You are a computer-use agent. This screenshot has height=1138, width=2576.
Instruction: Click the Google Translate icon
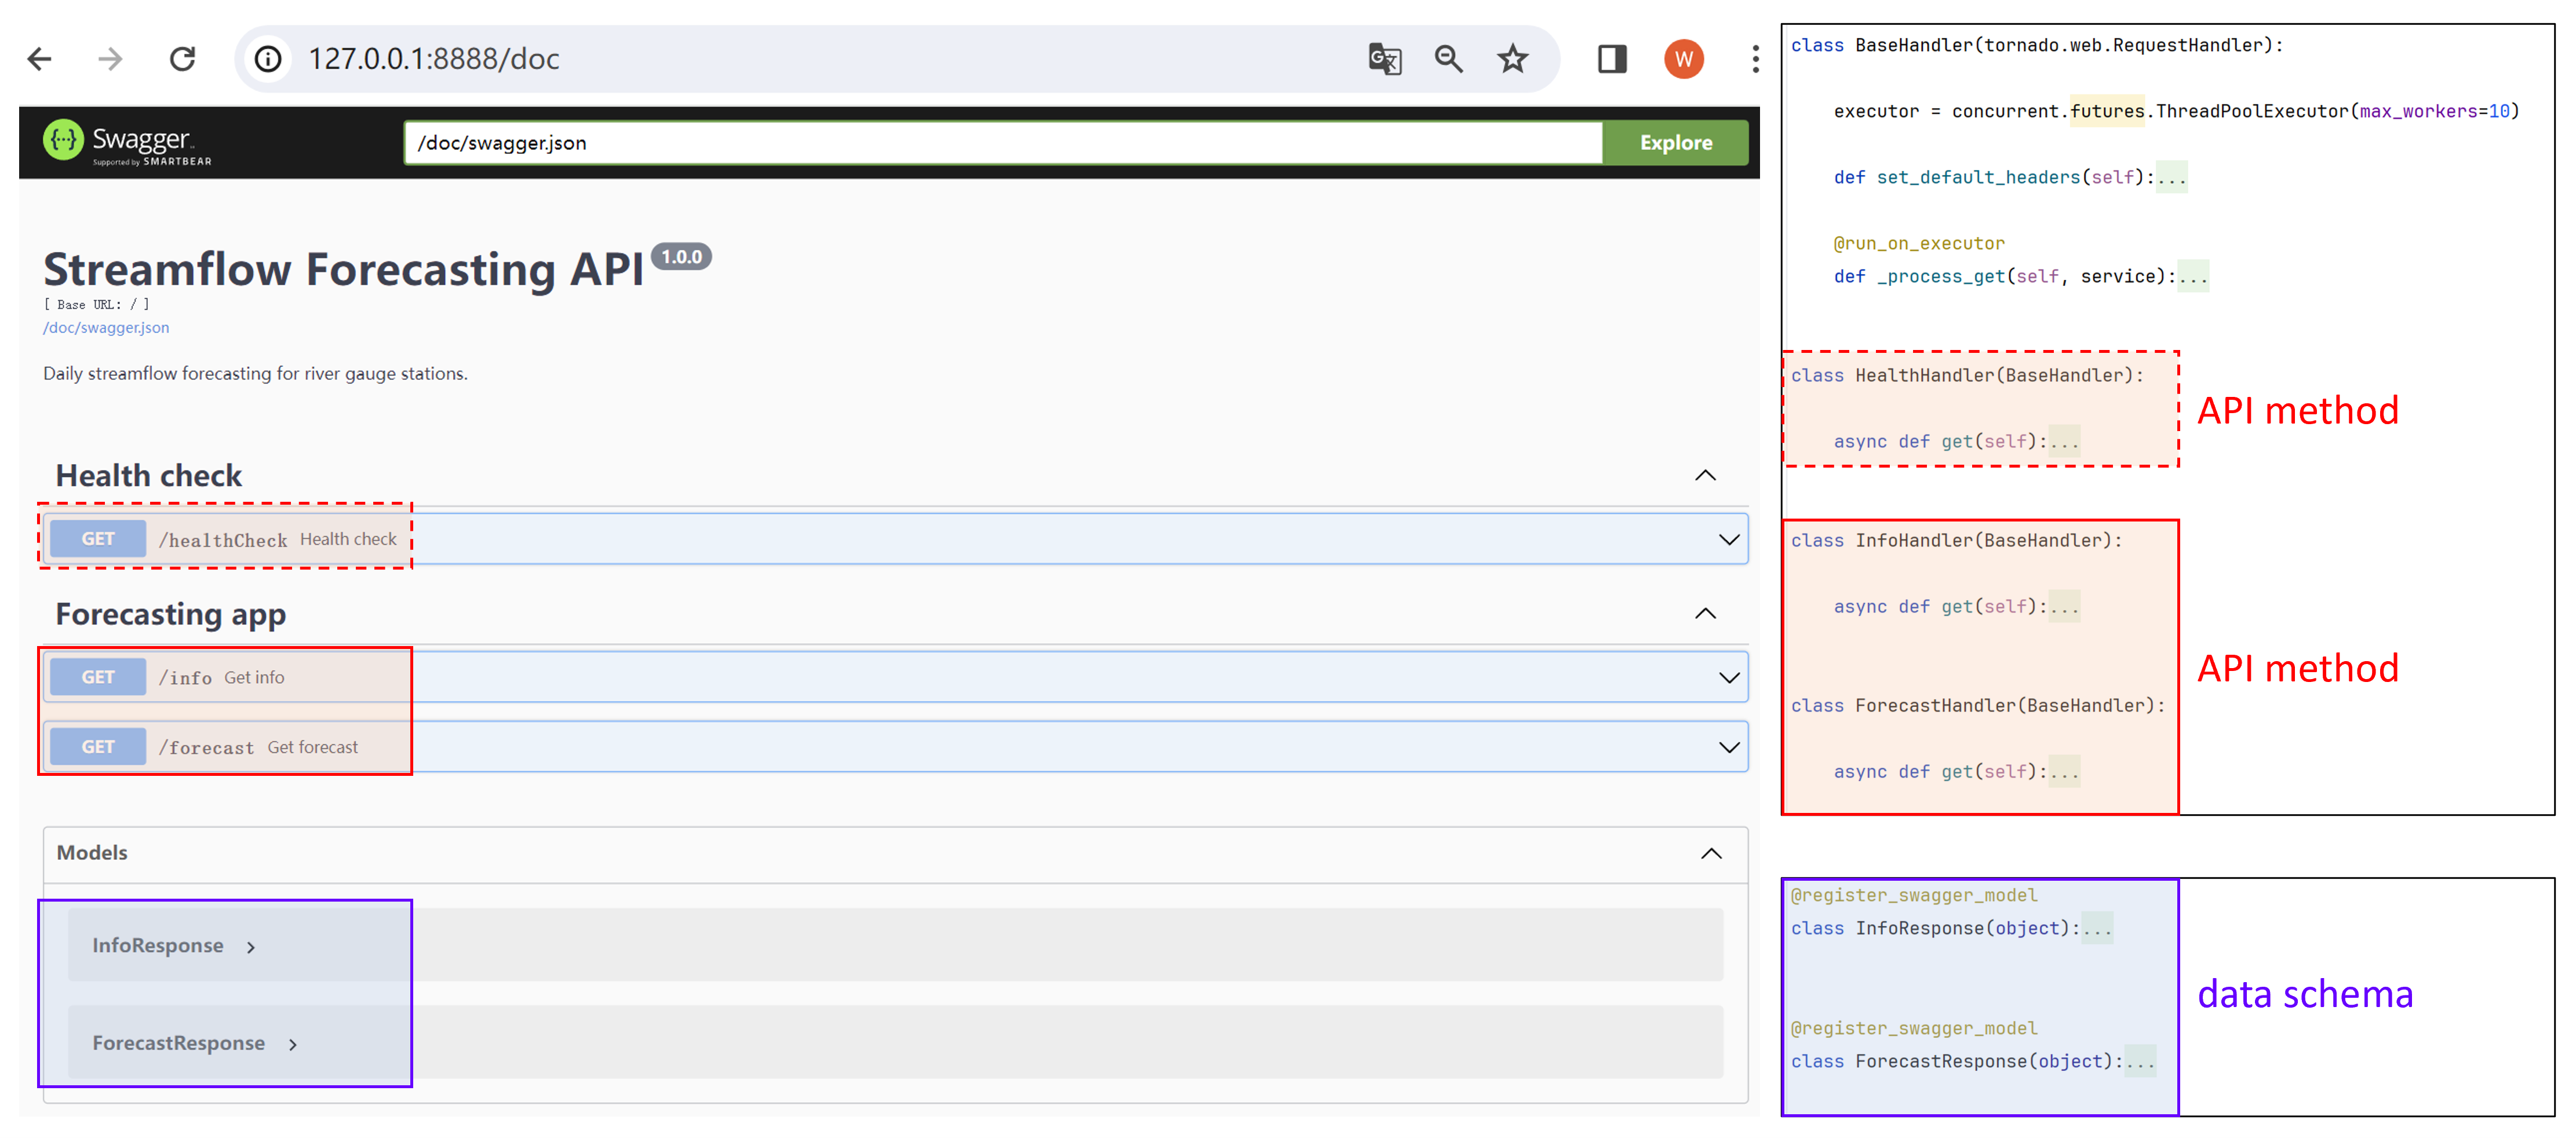tap(1384, 59)
